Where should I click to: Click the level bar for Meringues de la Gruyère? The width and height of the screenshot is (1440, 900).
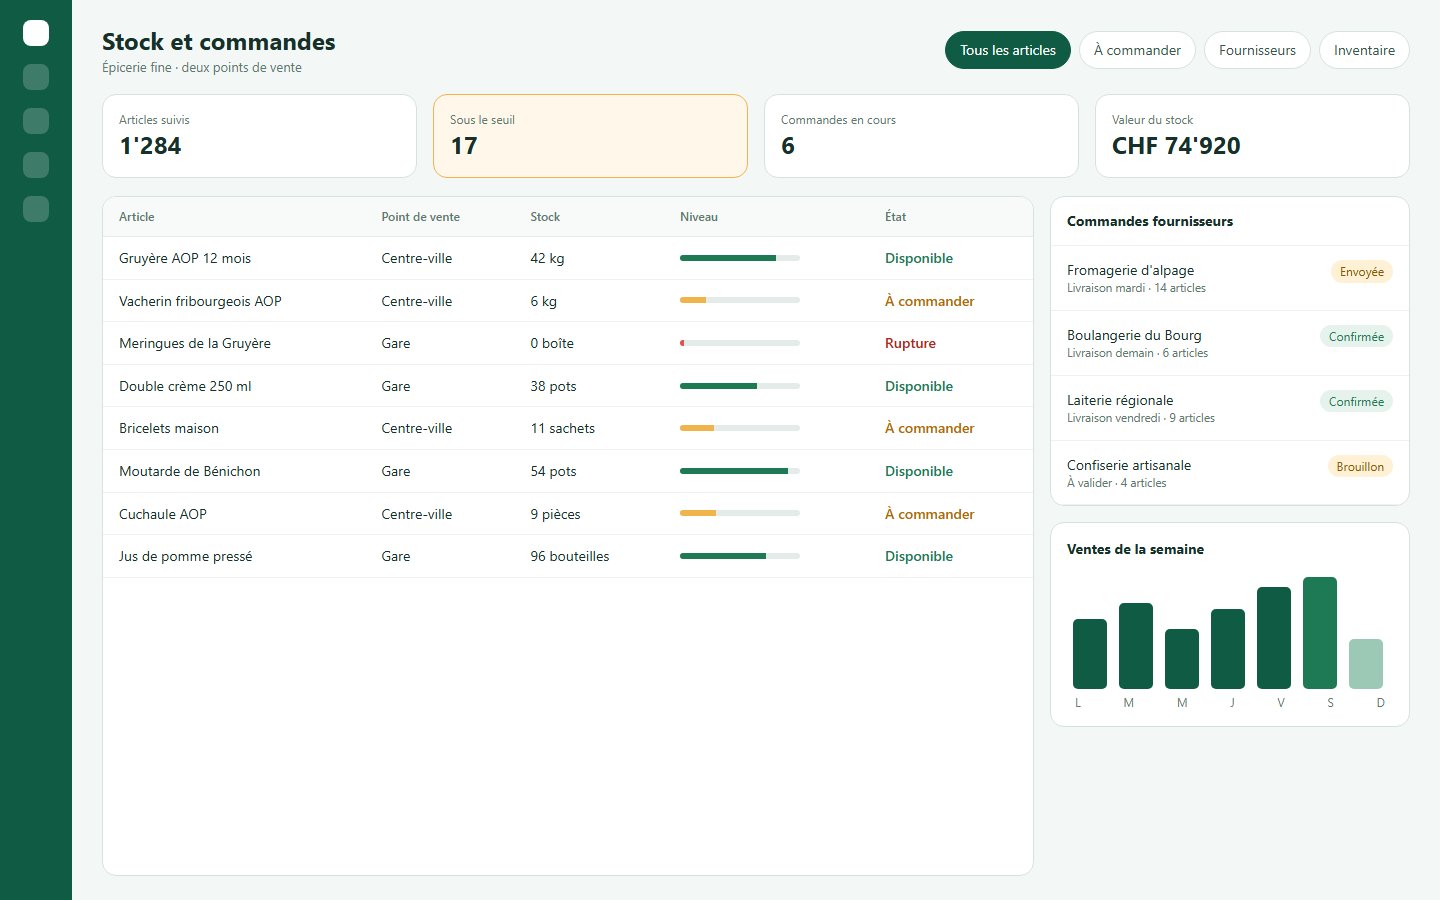pos(740,343)
